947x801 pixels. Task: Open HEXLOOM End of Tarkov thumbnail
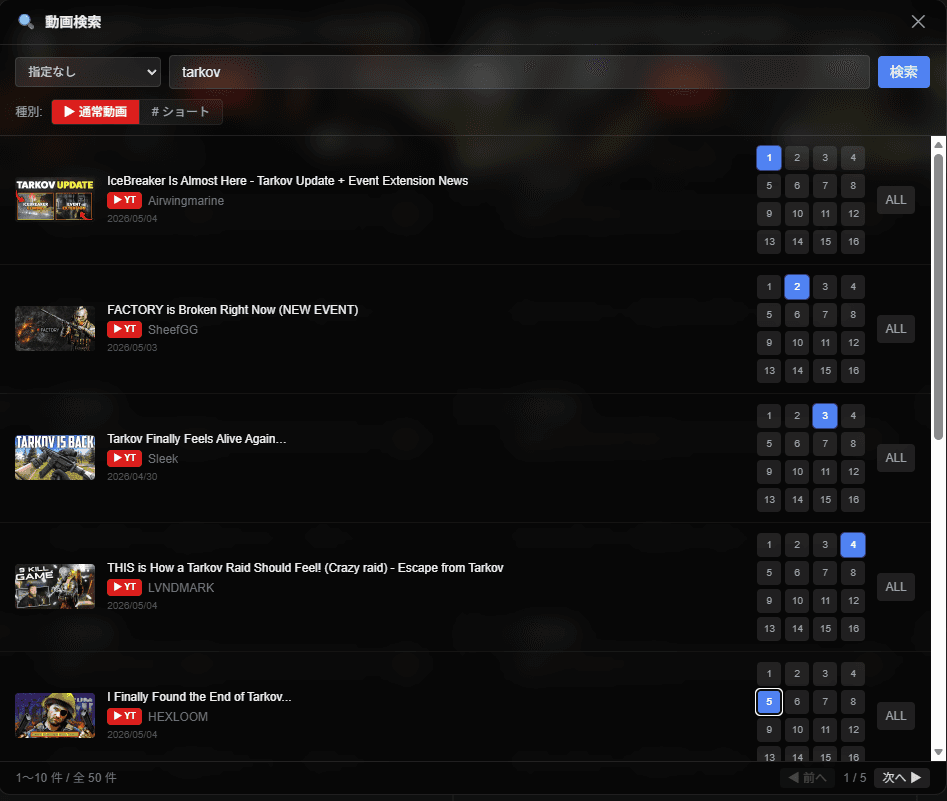click(x=55, y=716)
